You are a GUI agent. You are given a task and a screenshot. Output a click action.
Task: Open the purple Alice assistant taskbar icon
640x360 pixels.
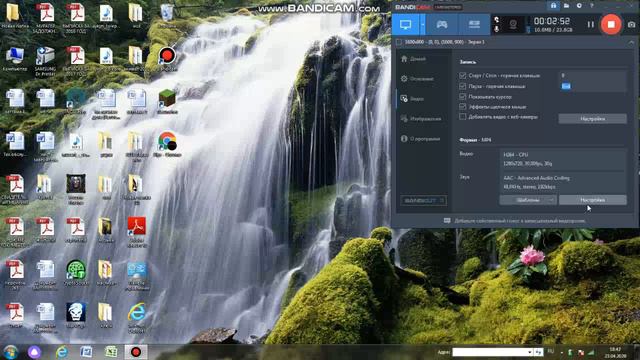(34, 352)
